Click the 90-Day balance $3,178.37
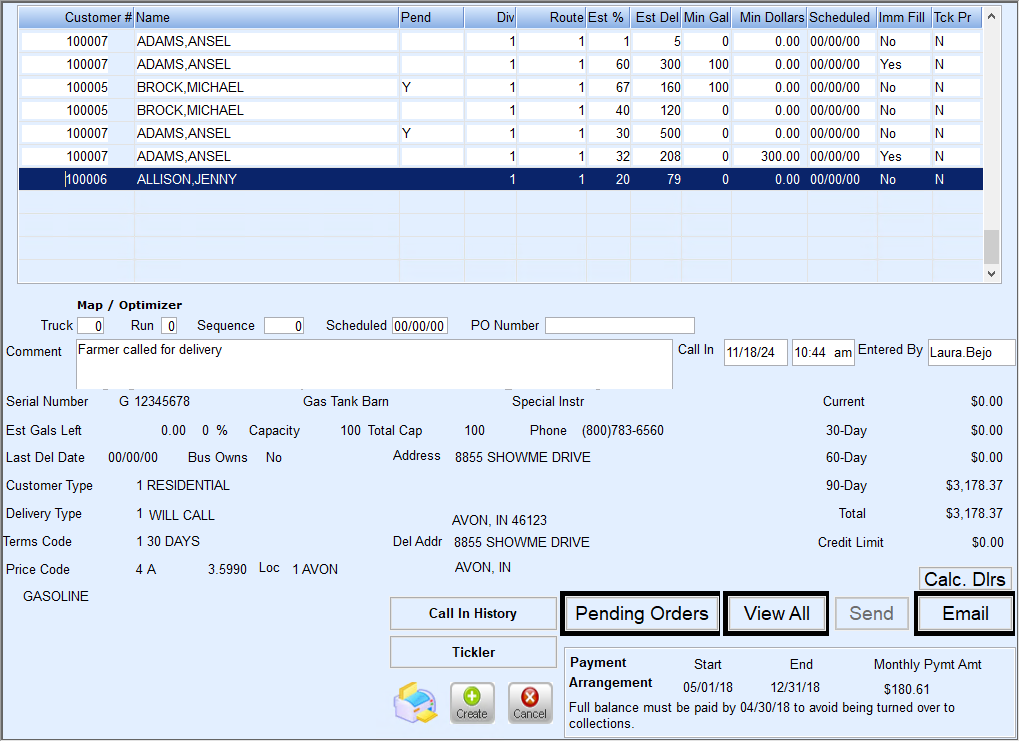 point(974,486)
